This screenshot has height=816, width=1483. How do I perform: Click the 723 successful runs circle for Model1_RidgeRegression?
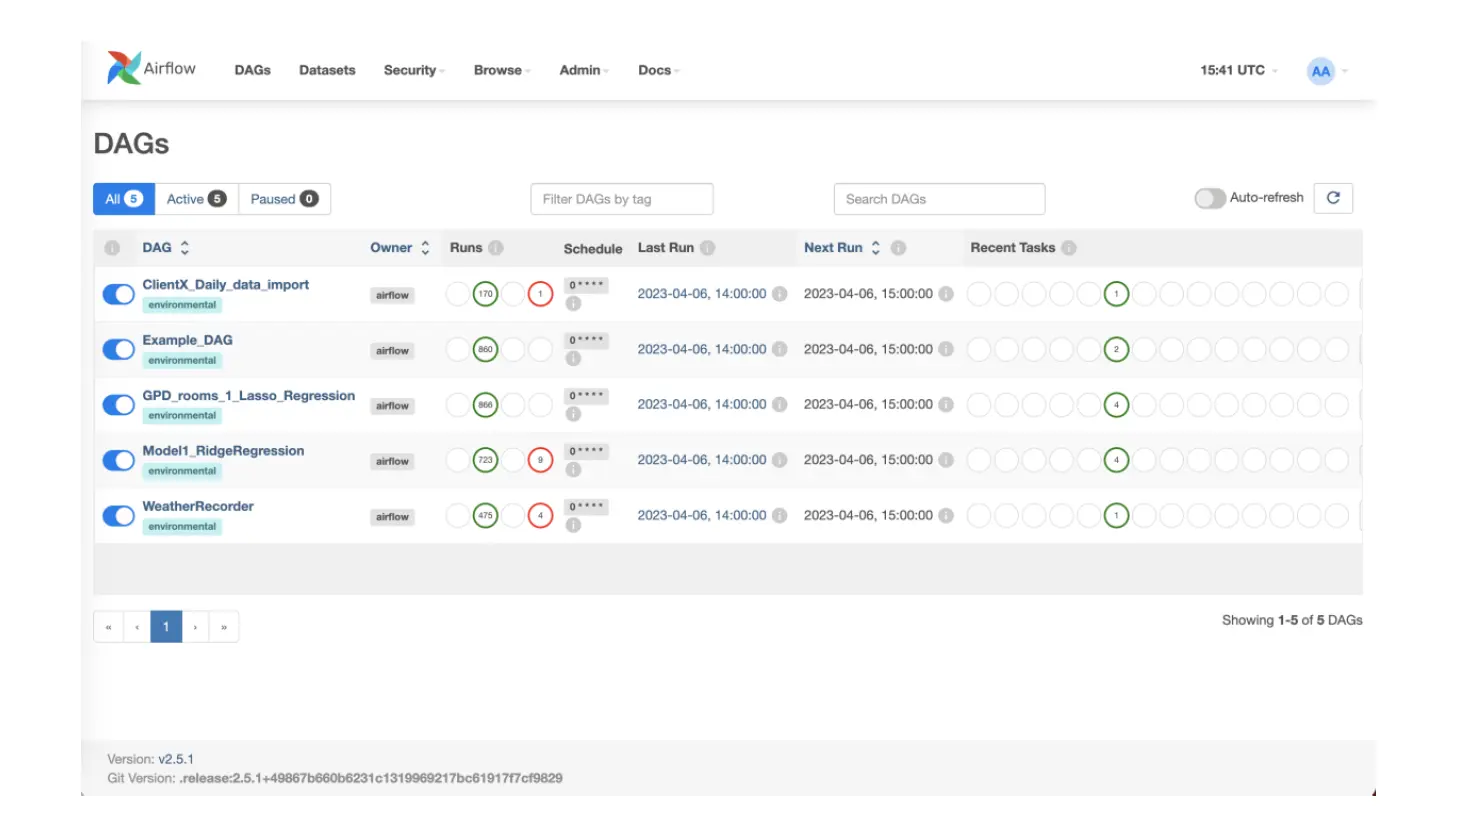(x=485, y=460)
